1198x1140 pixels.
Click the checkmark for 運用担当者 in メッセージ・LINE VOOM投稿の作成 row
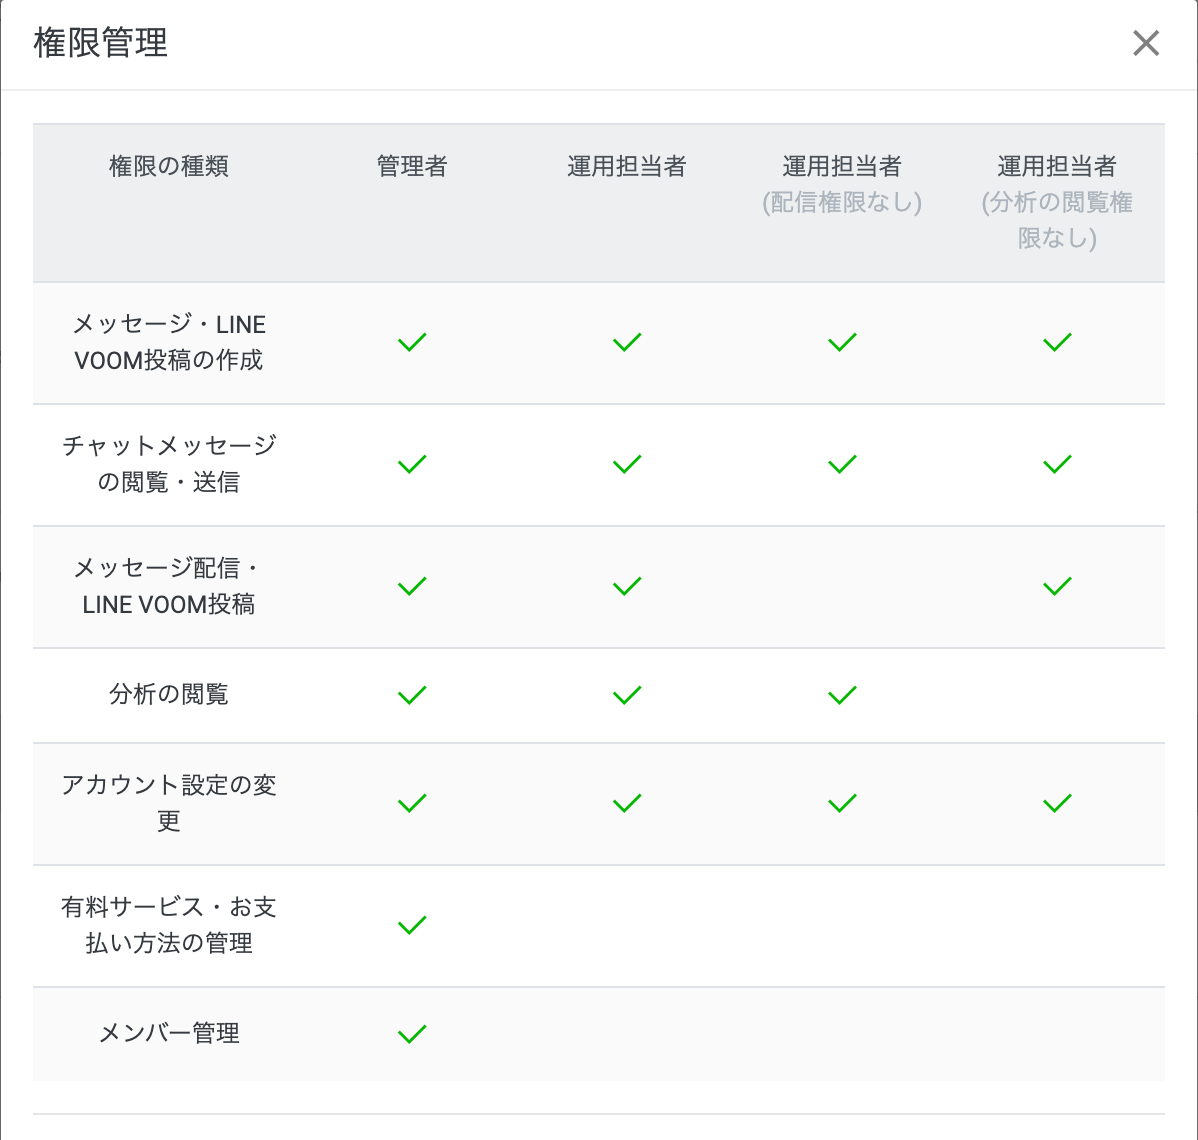[x=626, y=342]
